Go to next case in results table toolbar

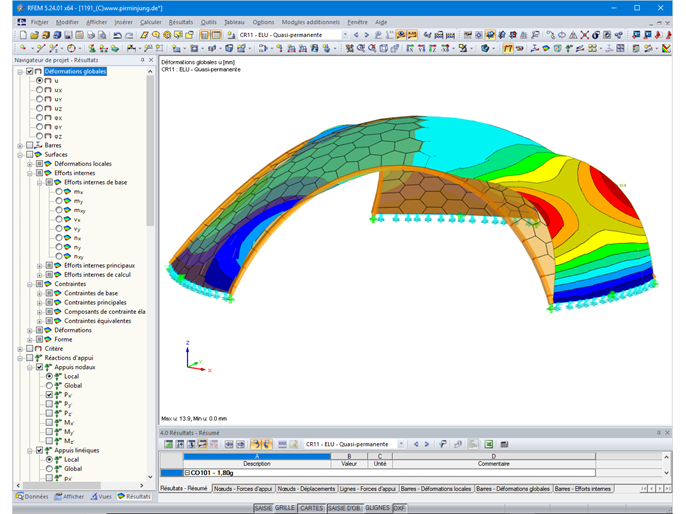point(427,444)
